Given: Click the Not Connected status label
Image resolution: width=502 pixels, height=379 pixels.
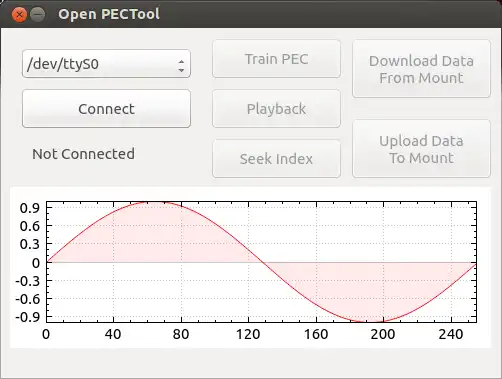Looking at the screenshot, I should point(83,154).
